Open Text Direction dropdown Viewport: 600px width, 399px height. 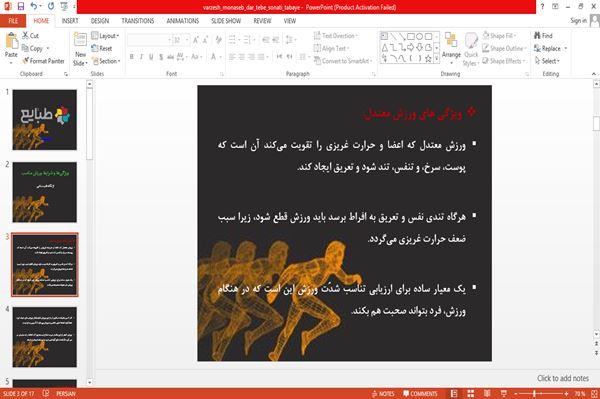336,36
